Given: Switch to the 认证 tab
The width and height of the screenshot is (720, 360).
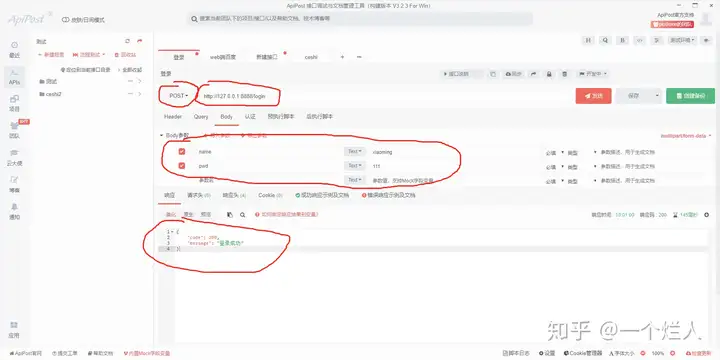Looking at the screenshot, I should click(x=250, y=117).
